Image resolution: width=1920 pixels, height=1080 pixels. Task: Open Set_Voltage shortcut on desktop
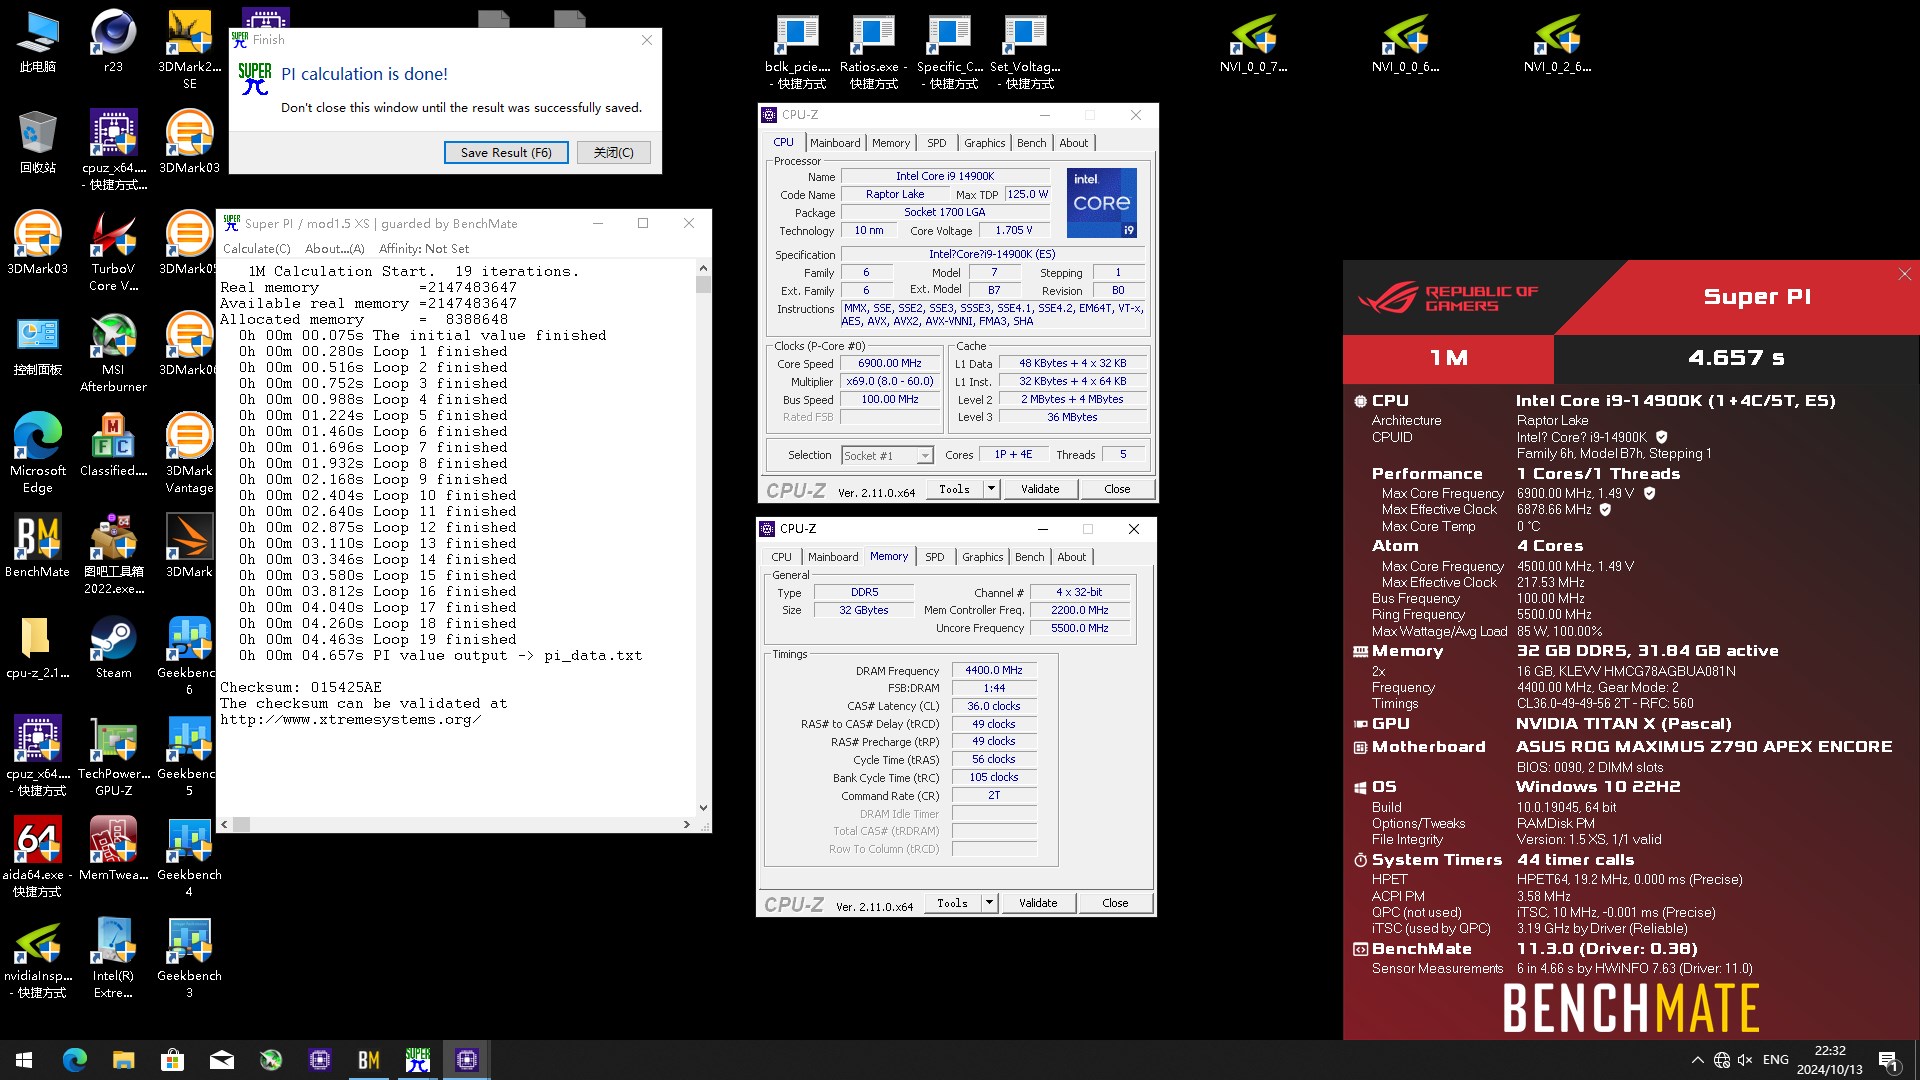point(1025,52)
